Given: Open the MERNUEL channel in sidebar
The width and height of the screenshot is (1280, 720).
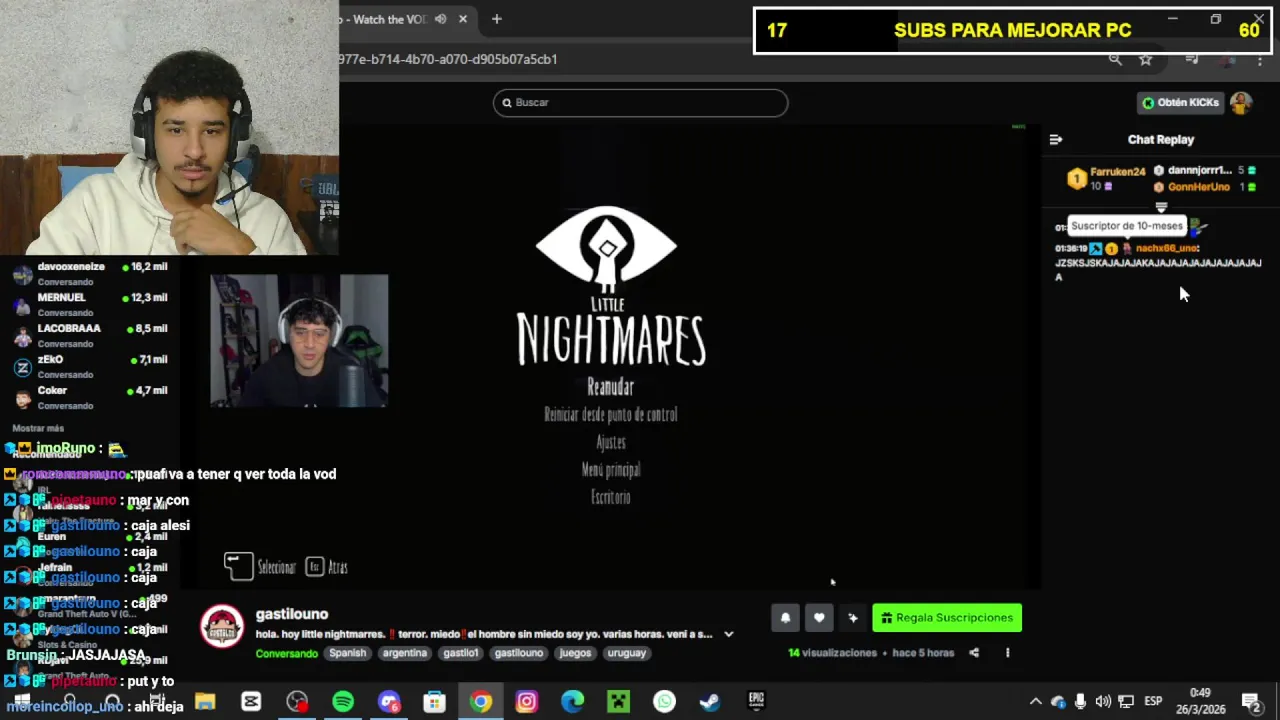Looking at the screenshot, I should point(90,305).
